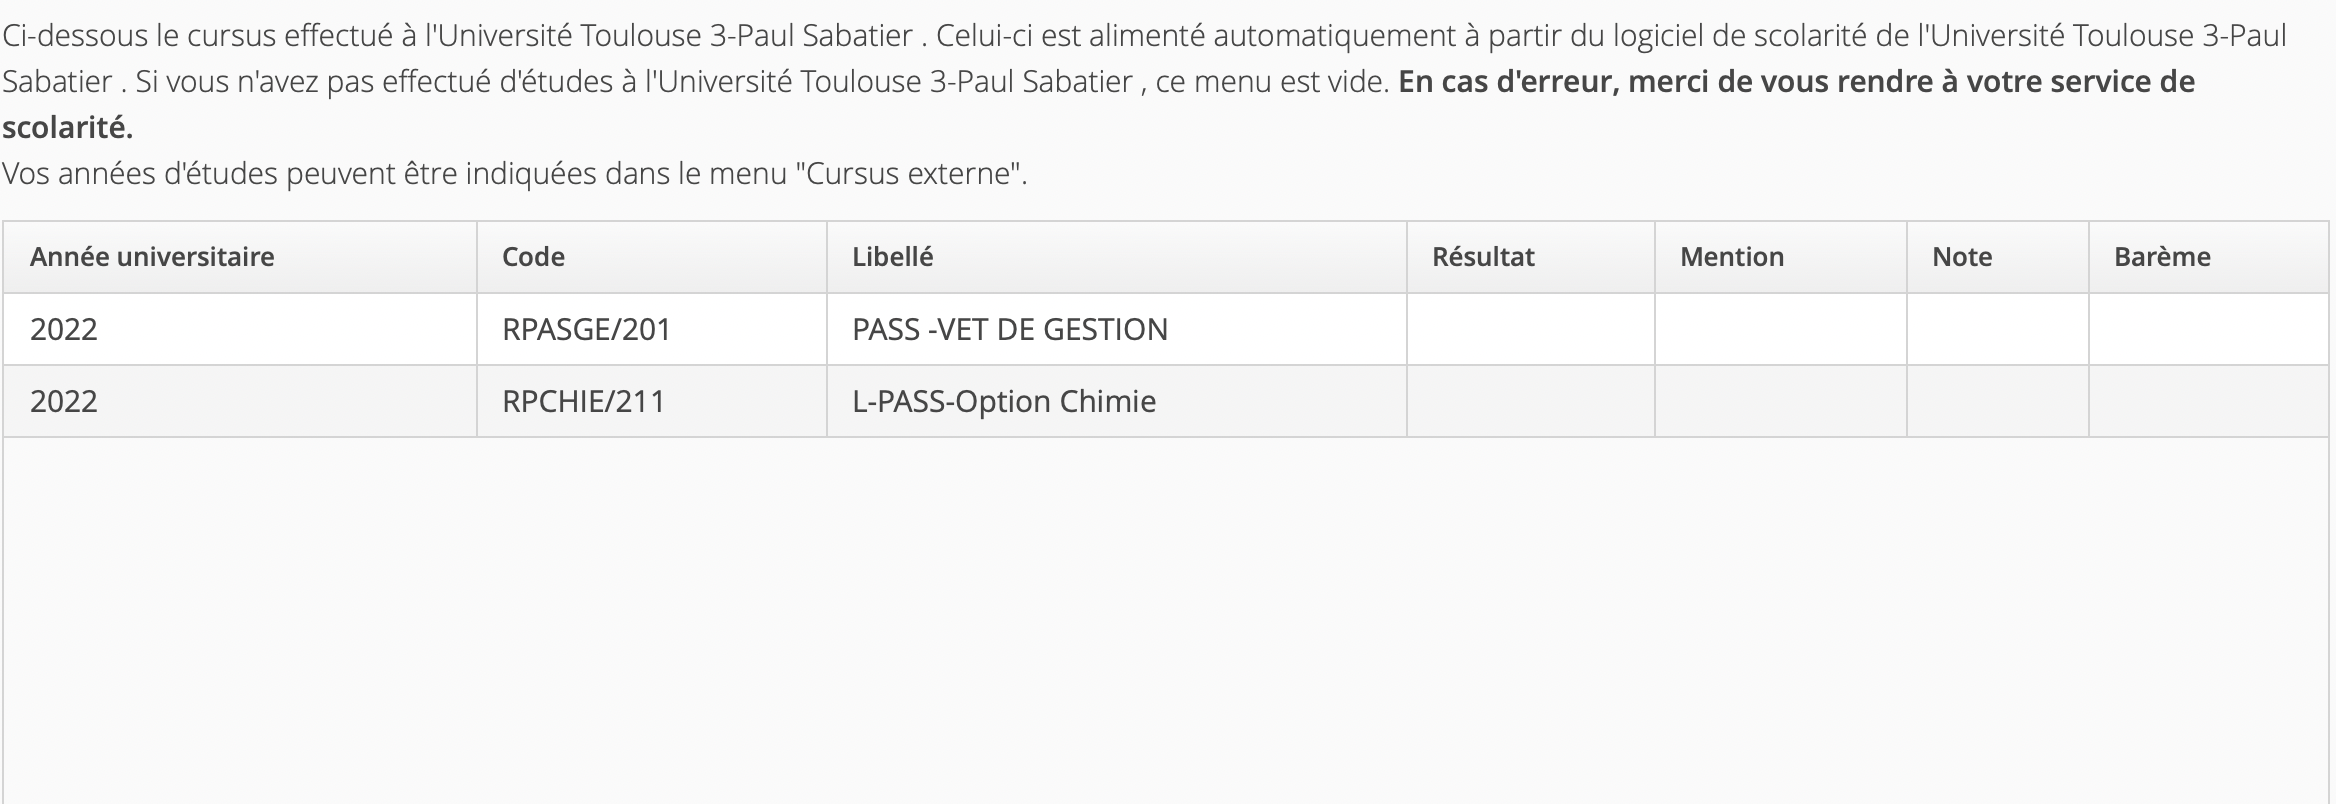Click the Code column header

pos(533,257)
